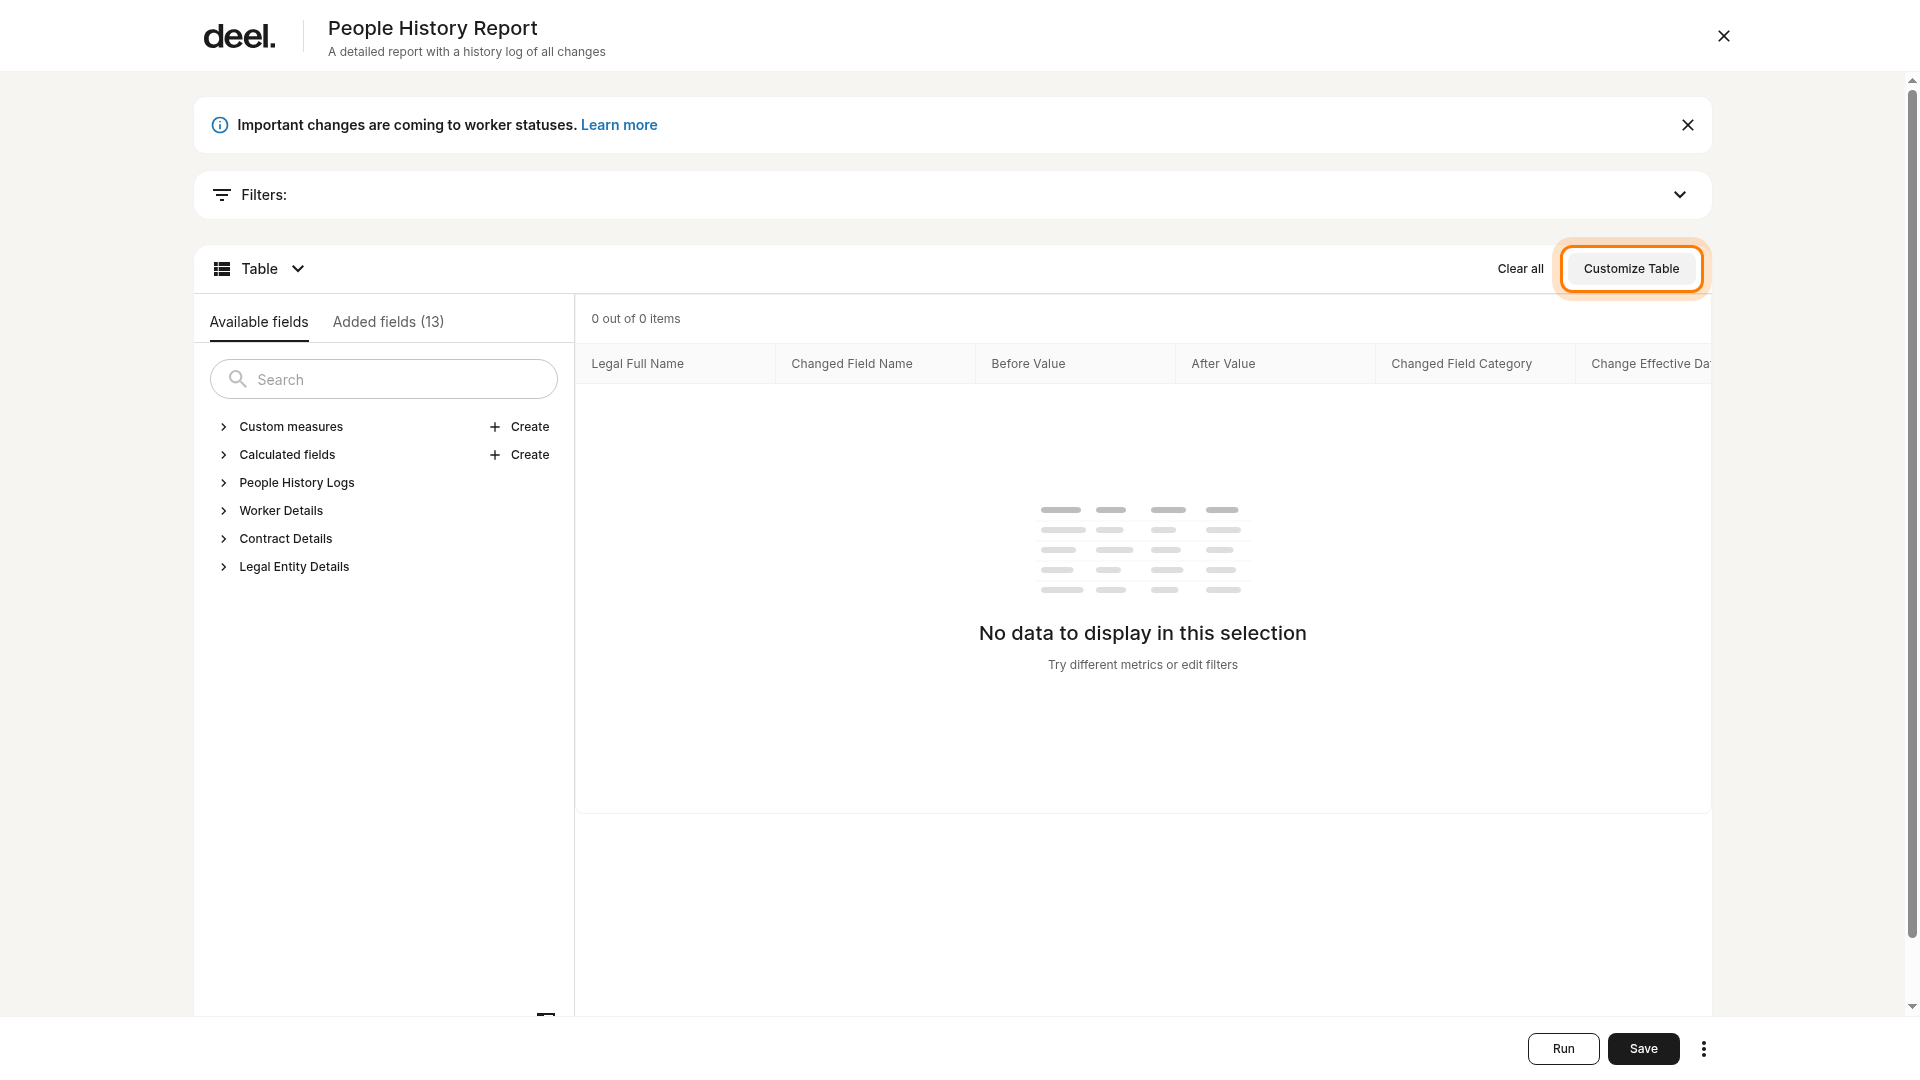Click the Change Effective Date column header
Viewport: 1920px width, 1080px height.
[x=1643, y=364]
